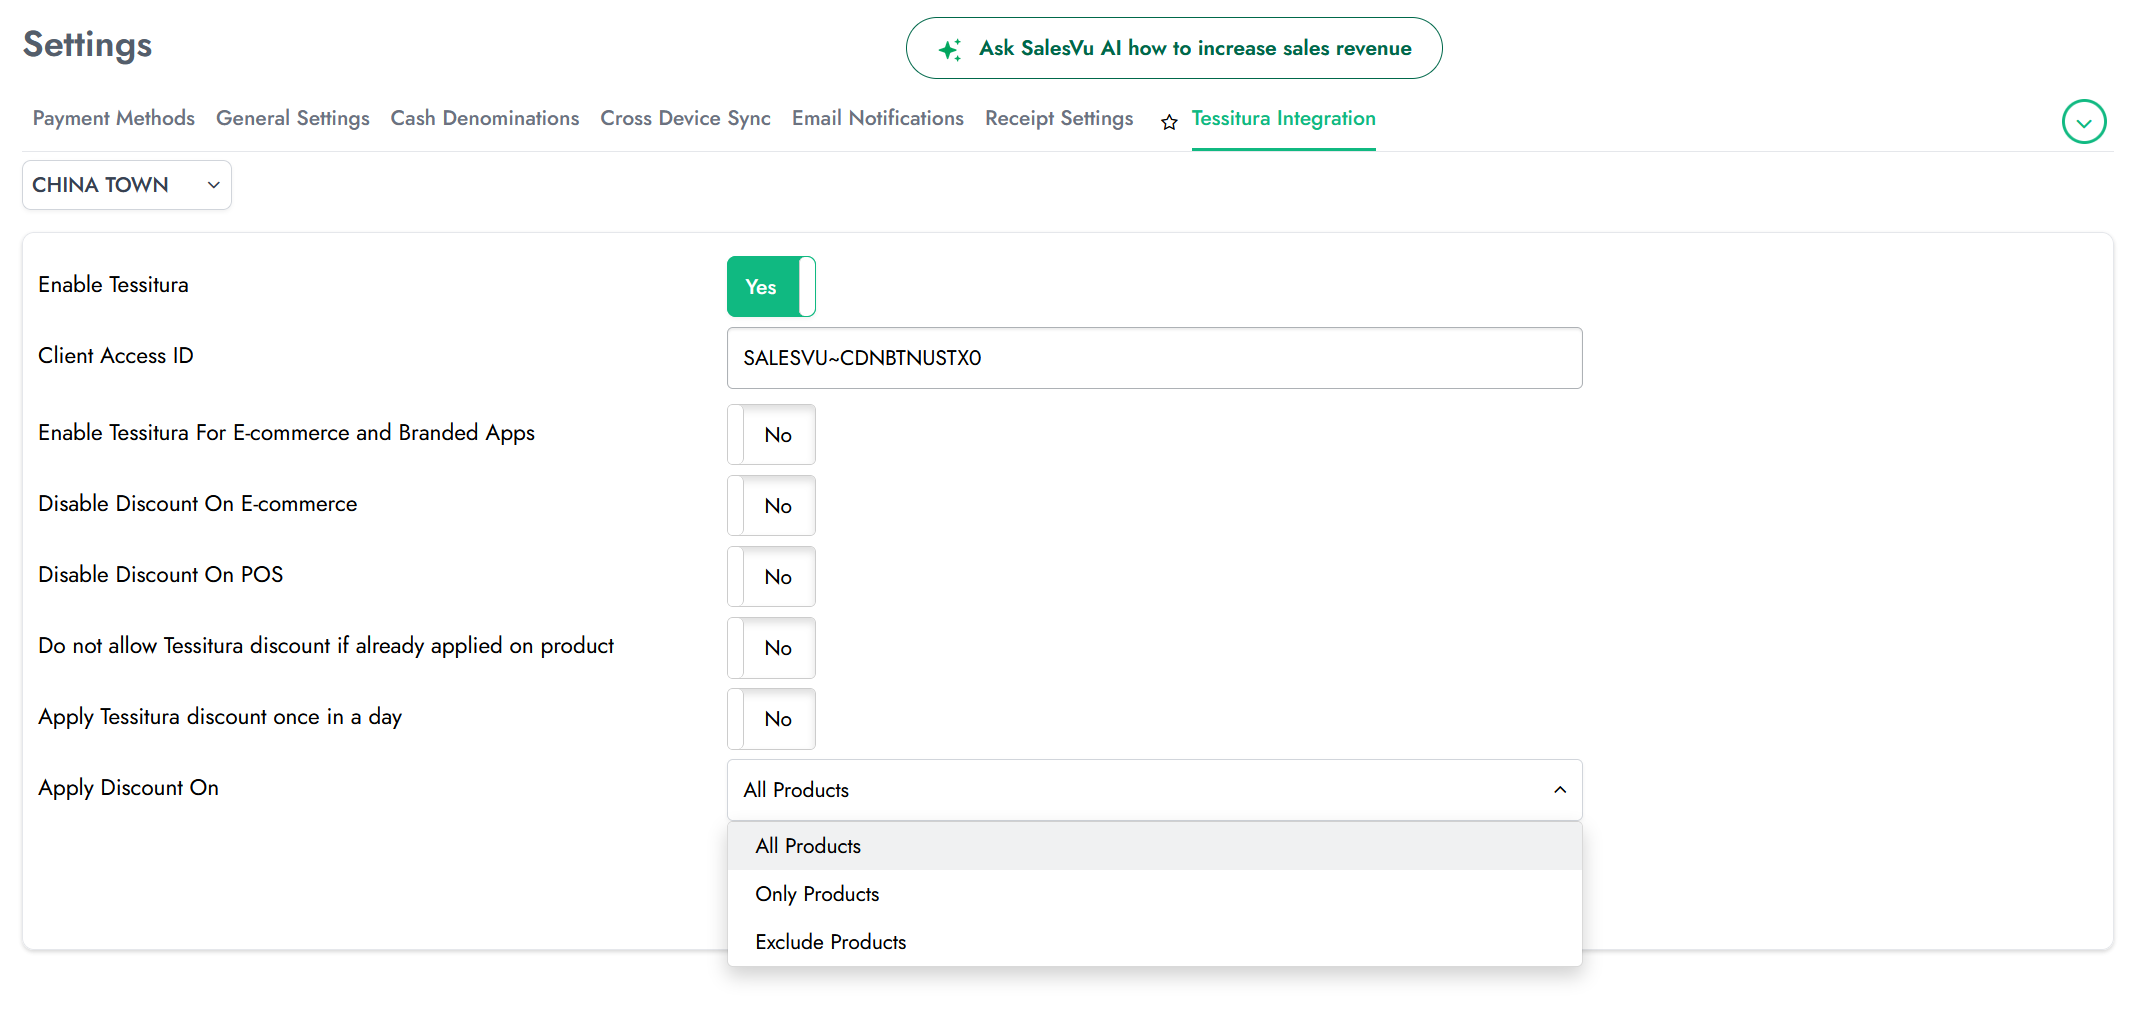2133x1031 pixels.
Task: Toggle Disable Discount On E-commerce switch
Action: 771,506
